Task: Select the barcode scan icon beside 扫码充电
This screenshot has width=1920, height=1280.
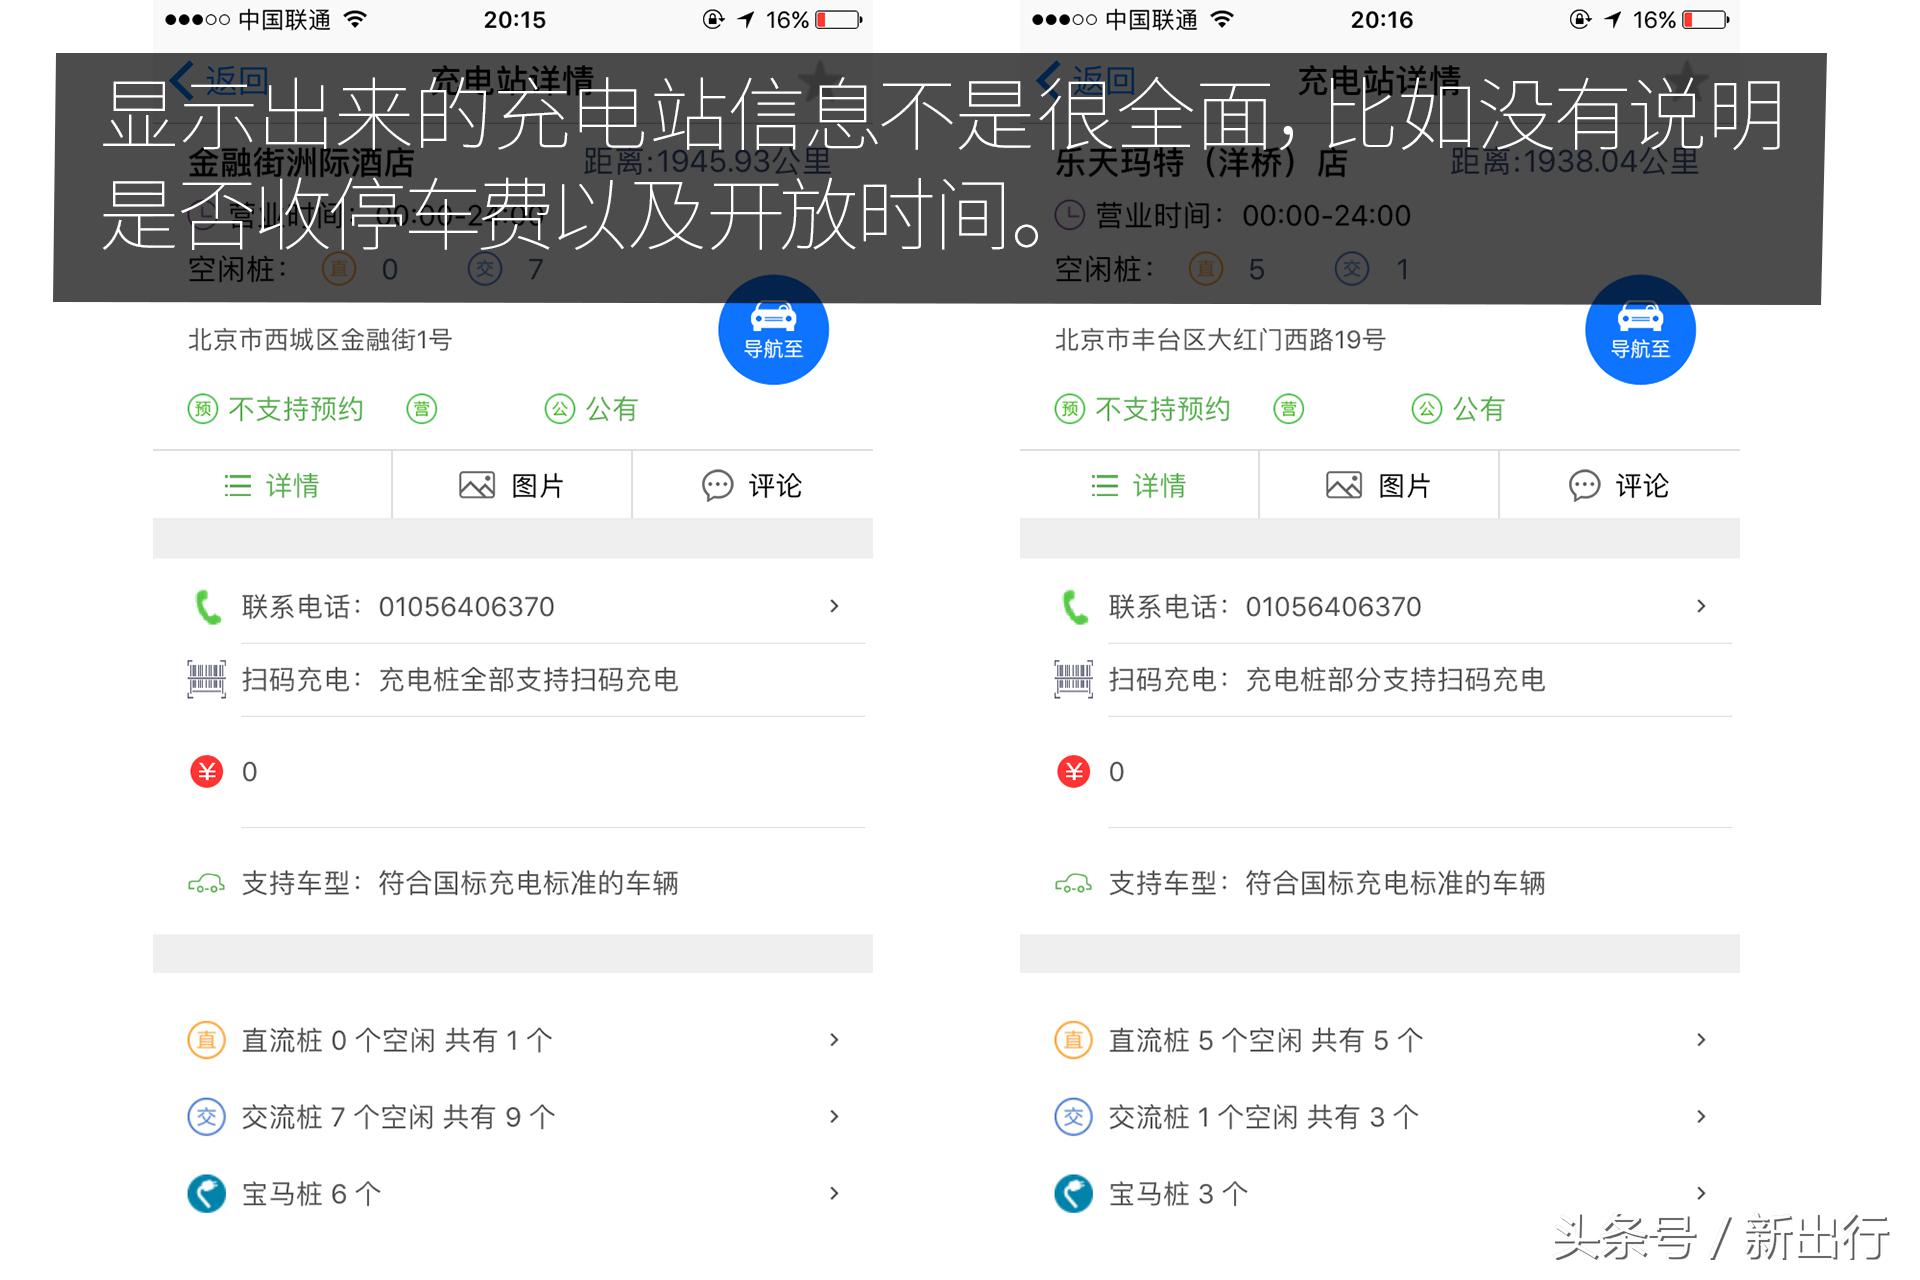Action: click(205, 679)
